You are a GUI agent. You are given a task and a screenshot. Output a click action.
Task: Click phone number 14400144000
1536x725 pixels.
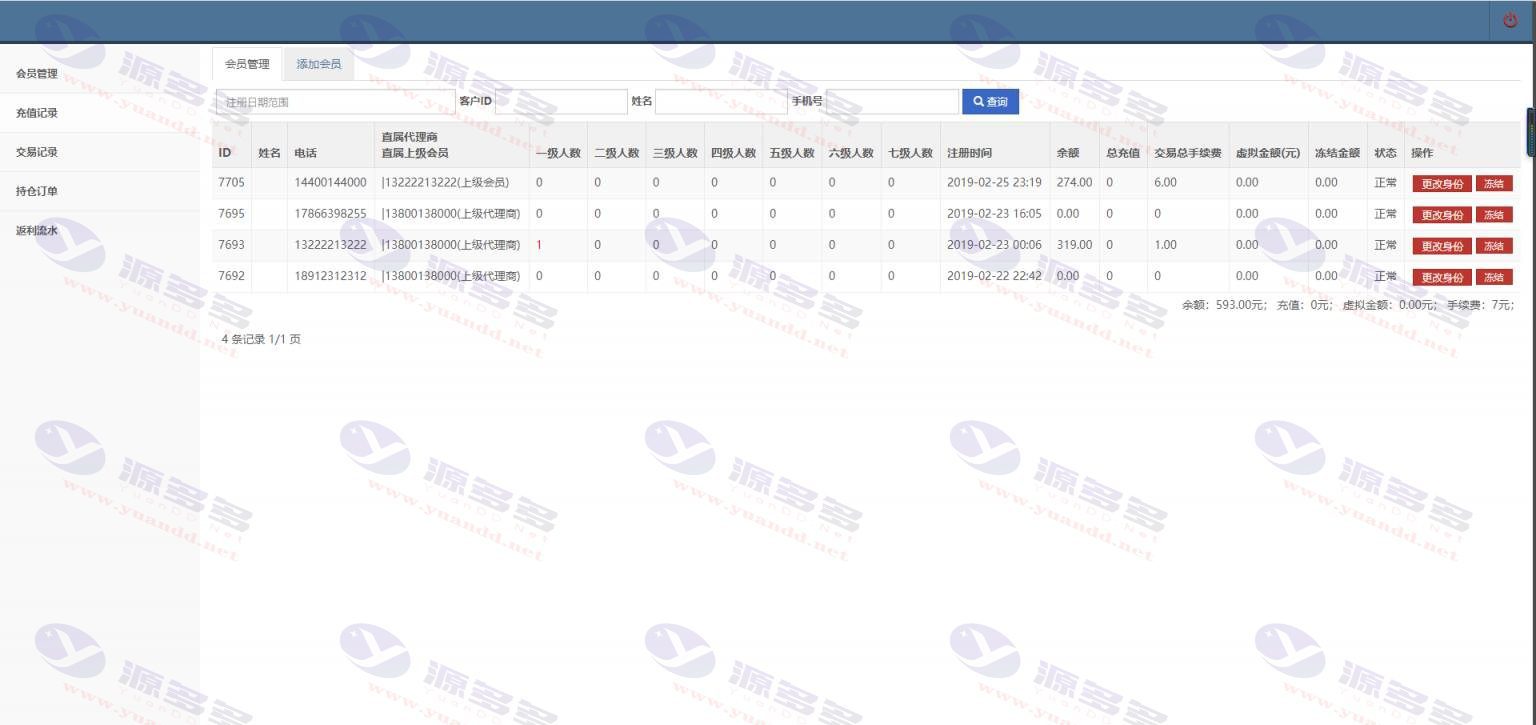point(330,183)
